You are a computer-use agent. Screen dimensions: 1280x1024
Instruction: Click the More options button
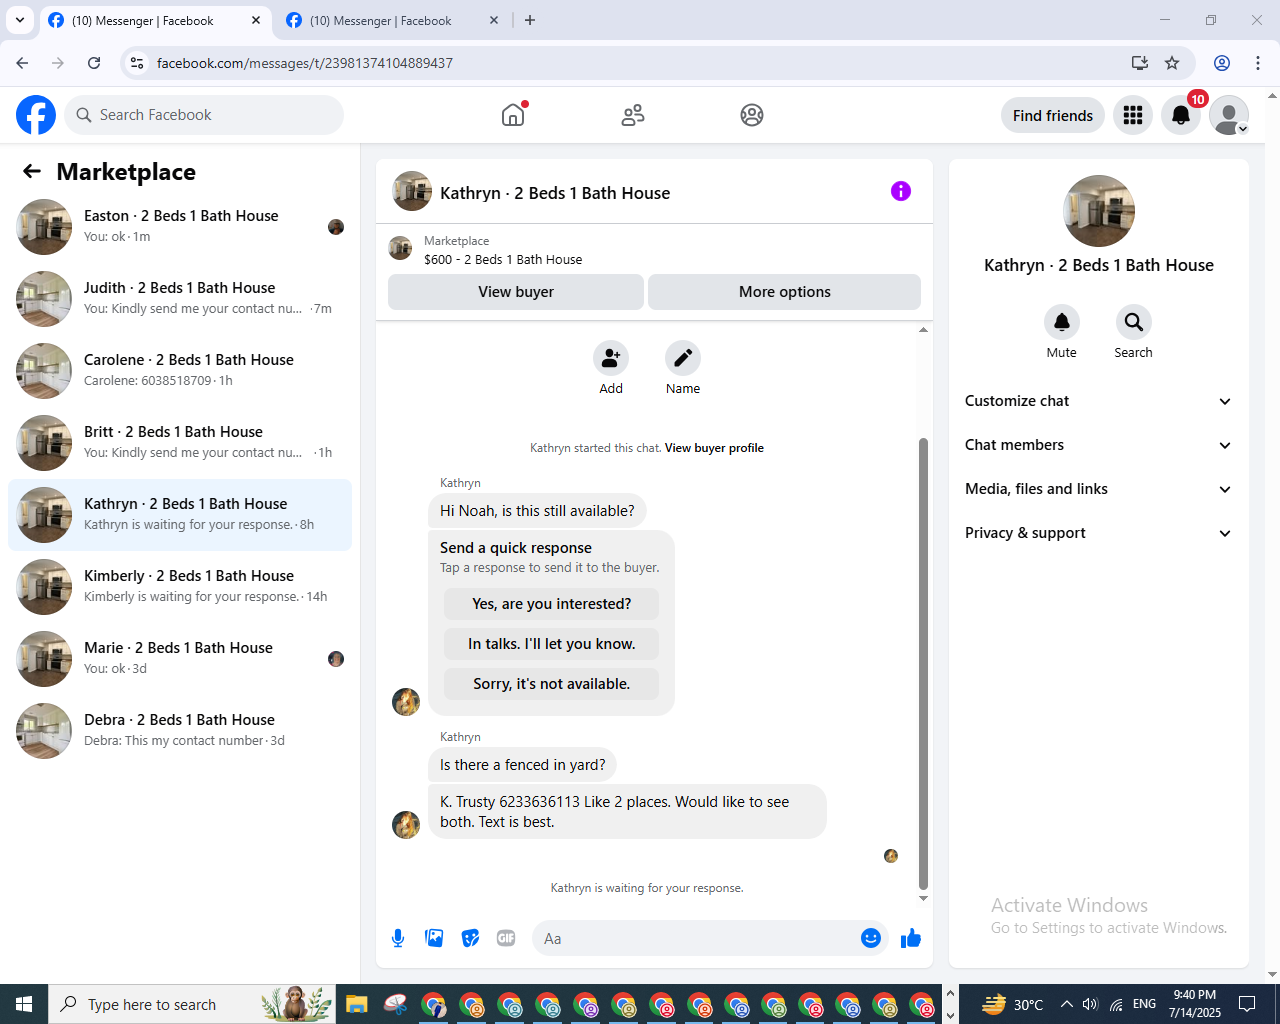784,292
